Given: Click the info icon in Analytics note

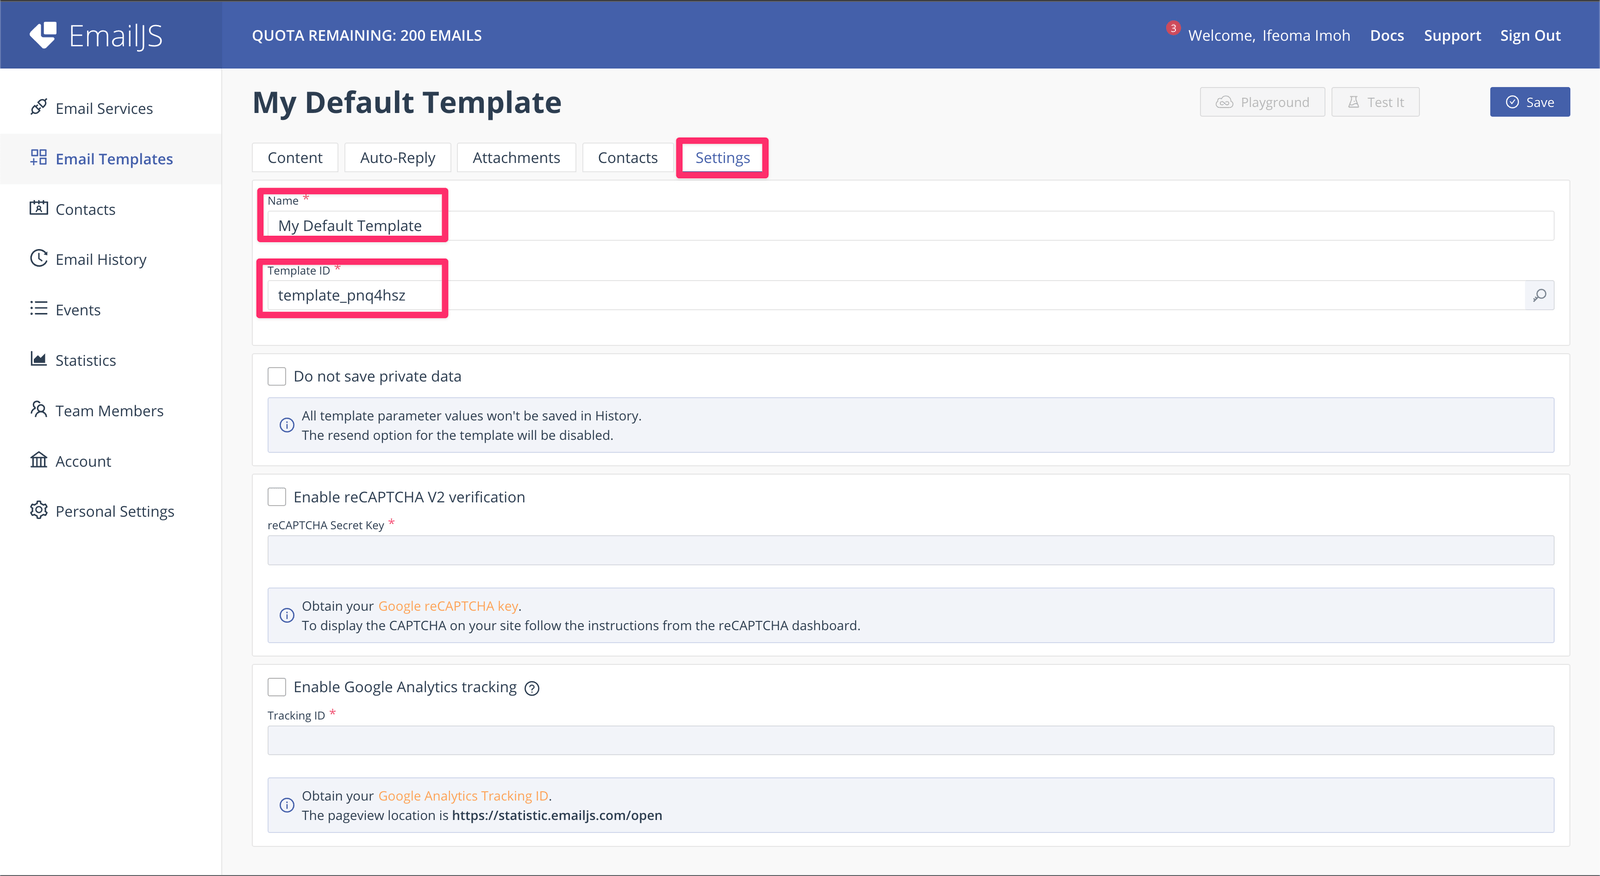Looking at the screenshot, I should pos(287,805).
